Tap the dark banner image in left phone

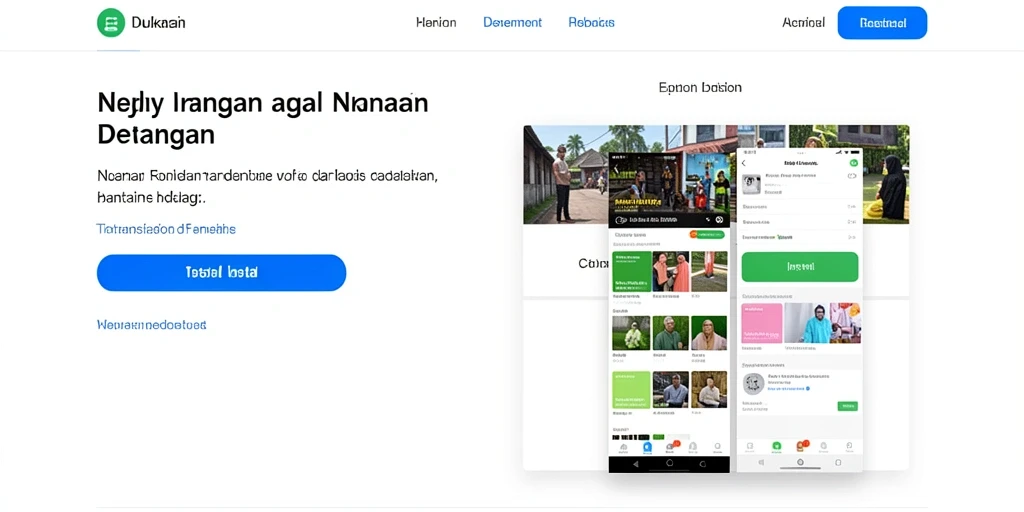coord(669,189)
